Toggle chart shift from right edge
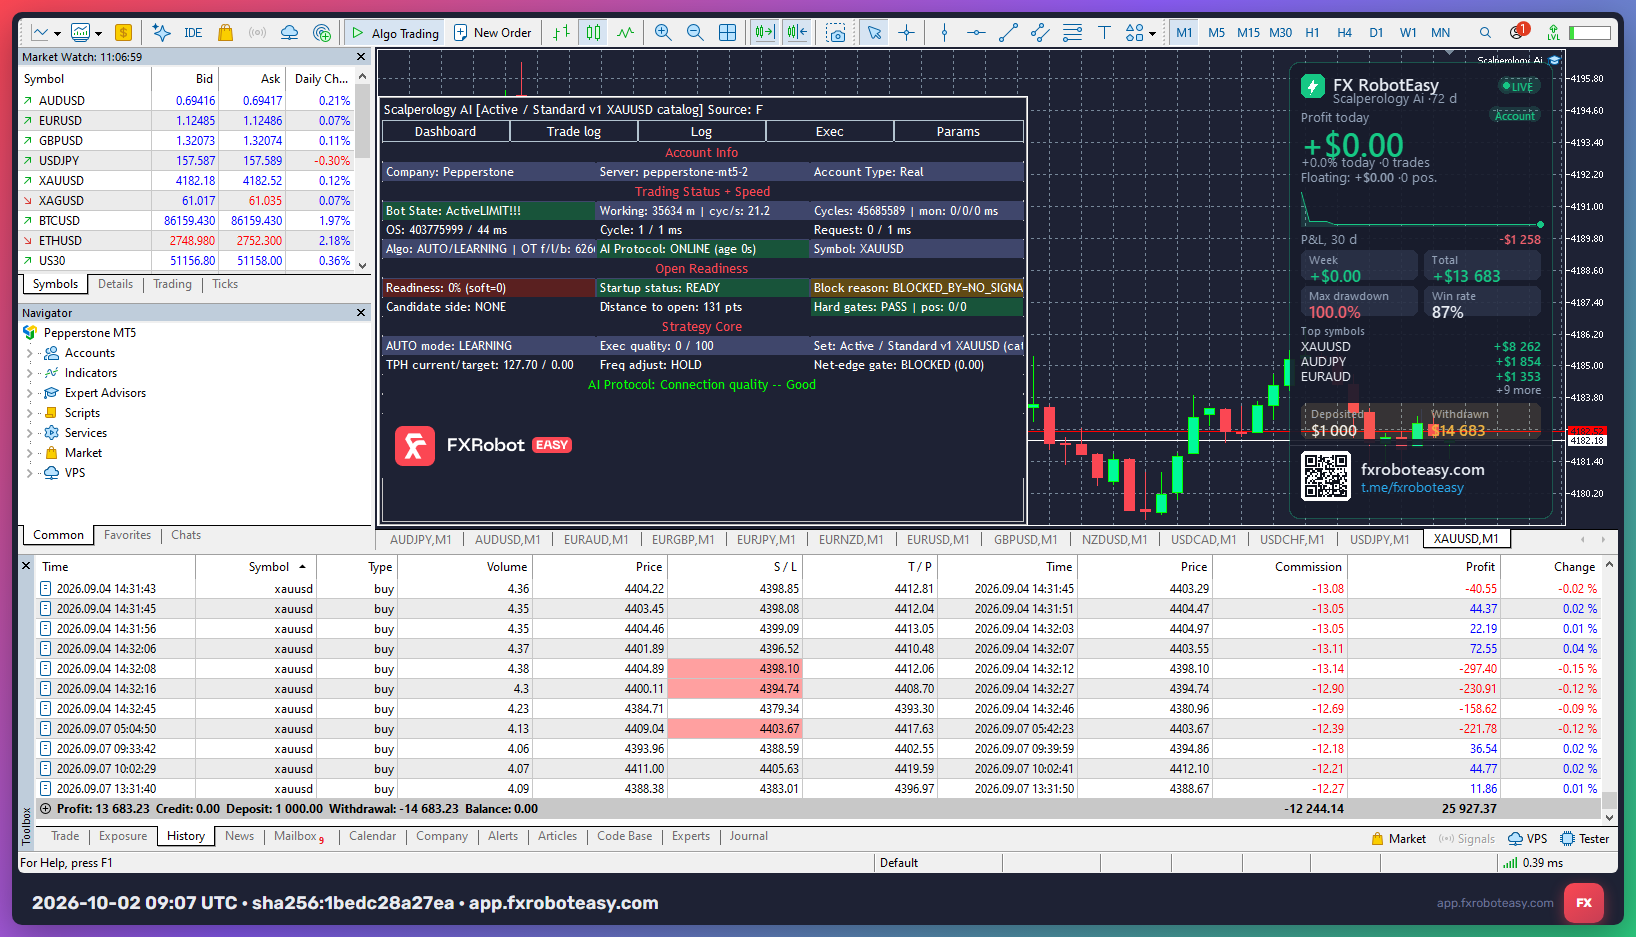 tap(797, 33)
